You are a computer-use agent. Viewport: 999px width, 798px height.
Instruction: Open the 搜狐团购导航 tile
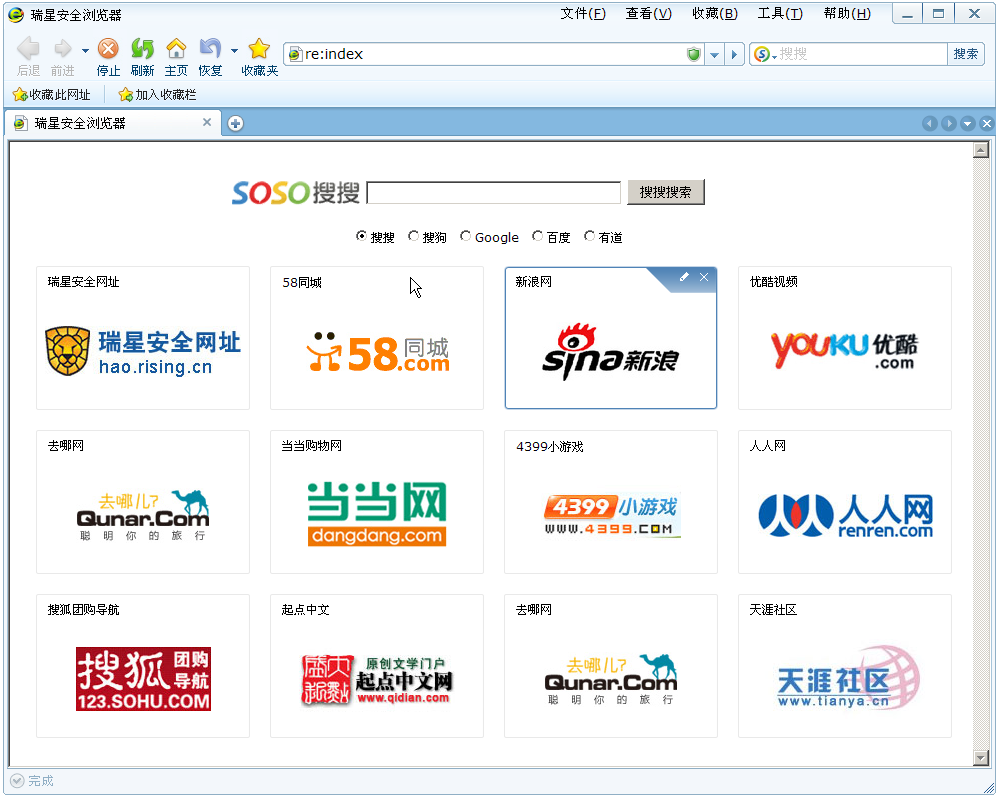(x=143, y=666)
